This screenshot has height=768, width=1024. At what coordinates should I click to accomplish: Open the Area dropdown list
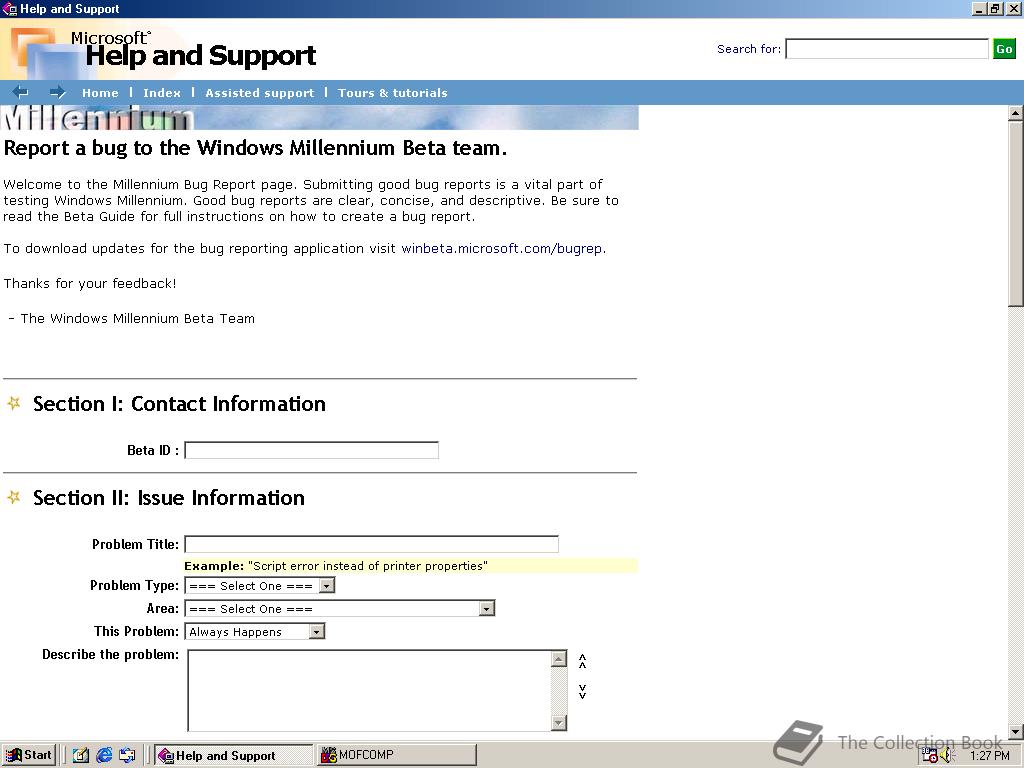(x=340, y=609)
